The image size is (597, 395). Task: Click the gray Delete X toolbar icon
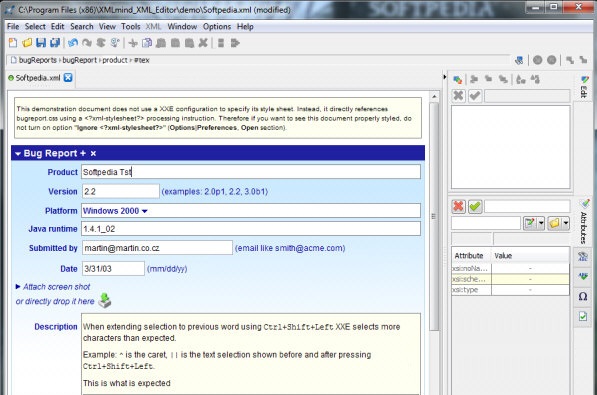coord(203,43)
